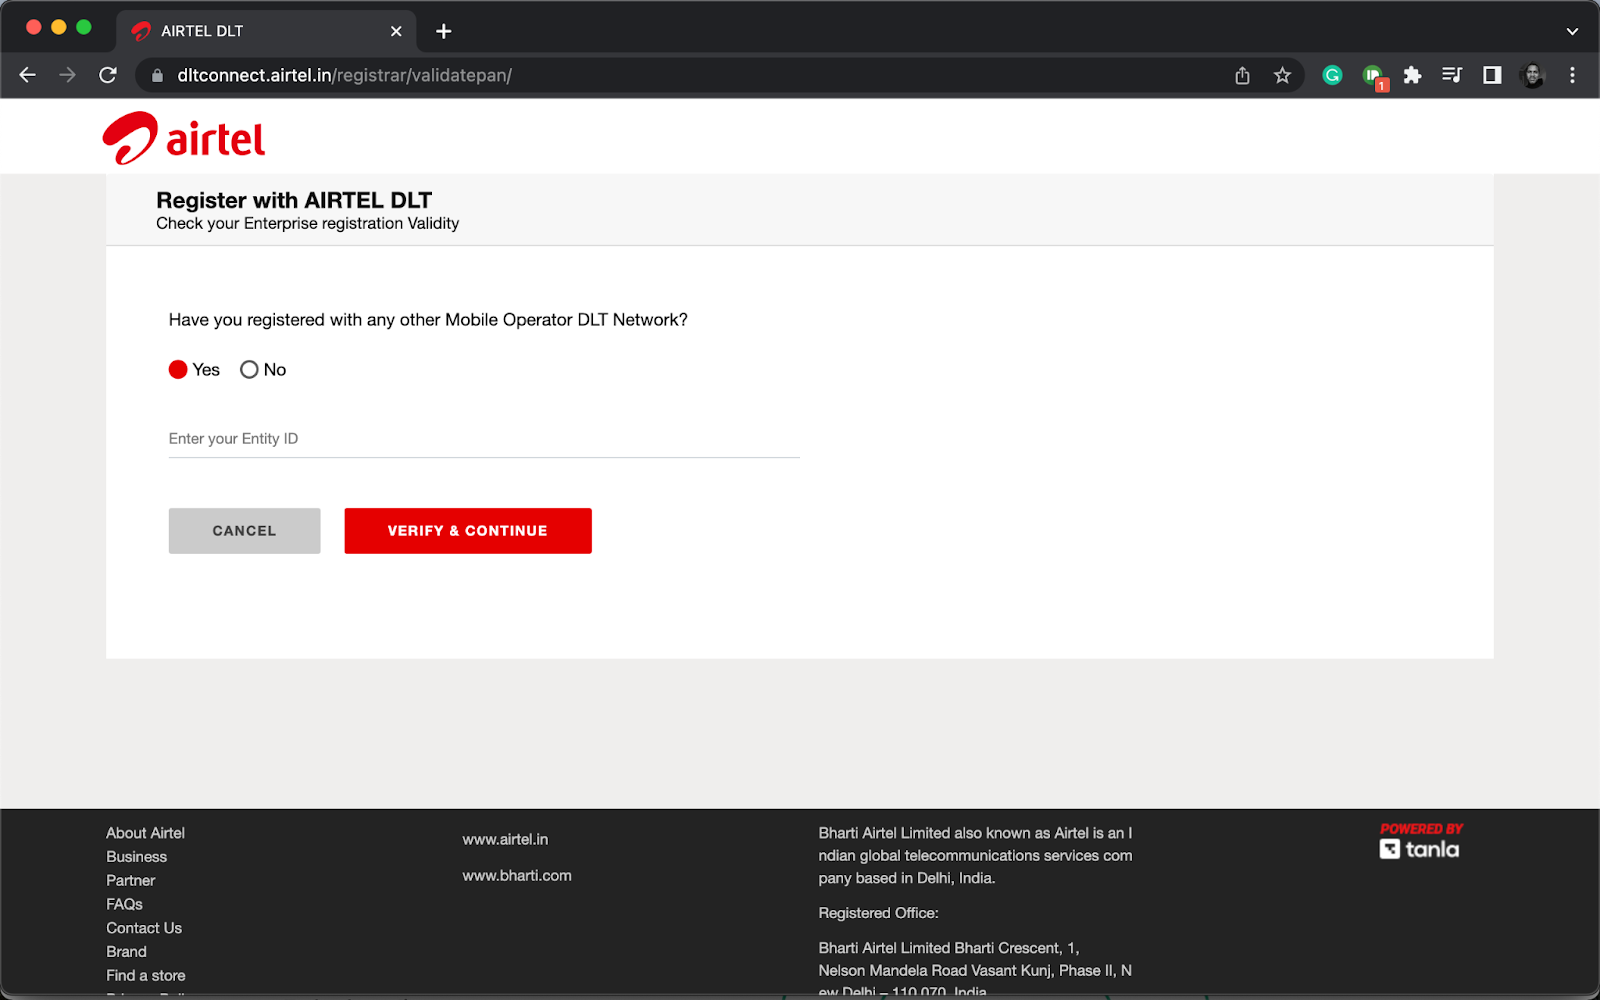Open Brand footer link
This screenshot has height=1000, width=1600.
click(x=127, y=952)
